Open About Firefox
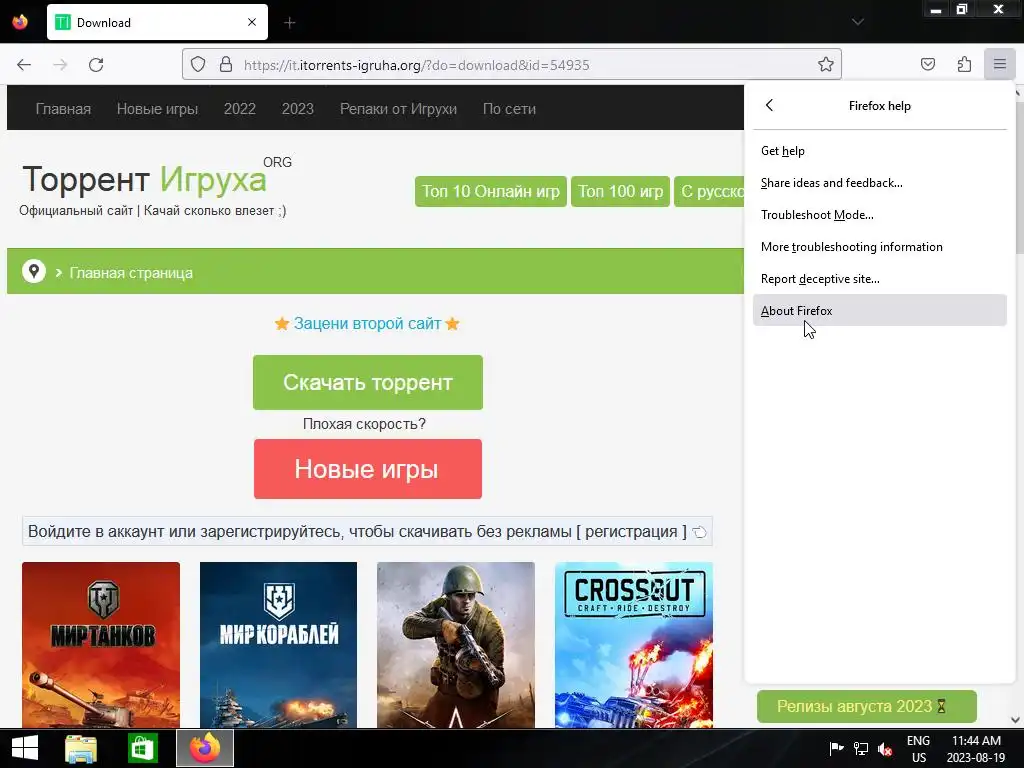This screenshot has height=768, width=1024. (880, 311)
